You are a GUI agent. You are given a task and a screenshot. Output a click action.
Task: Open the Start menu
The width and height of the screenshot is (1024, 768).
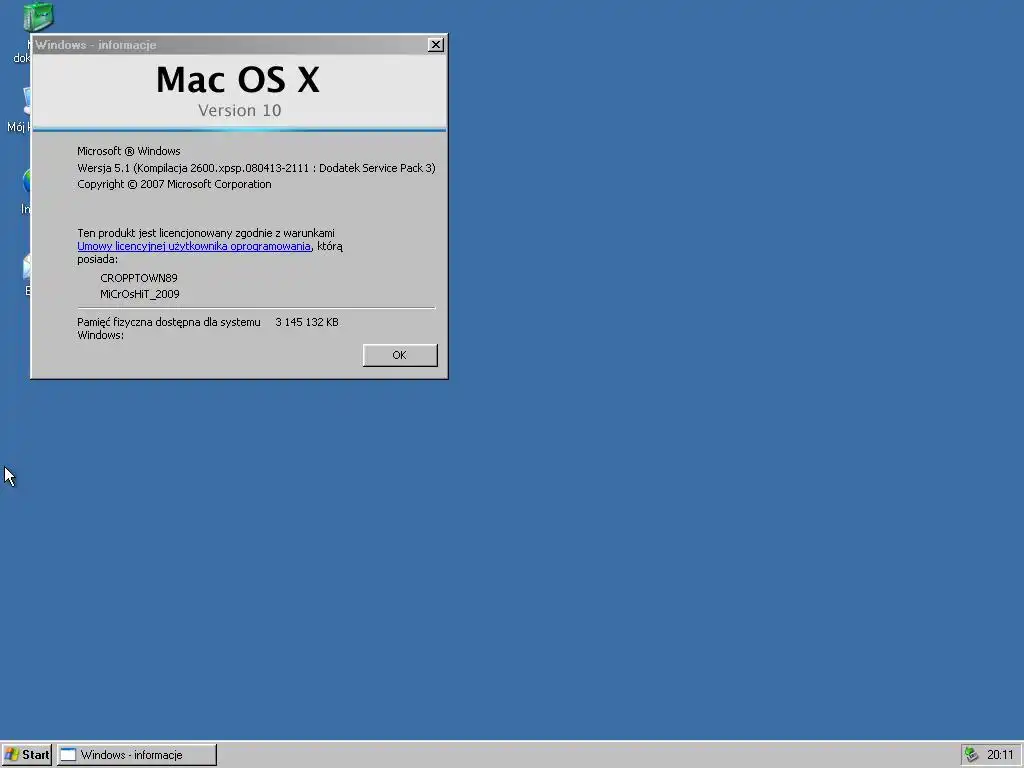(x=27, y=755)
